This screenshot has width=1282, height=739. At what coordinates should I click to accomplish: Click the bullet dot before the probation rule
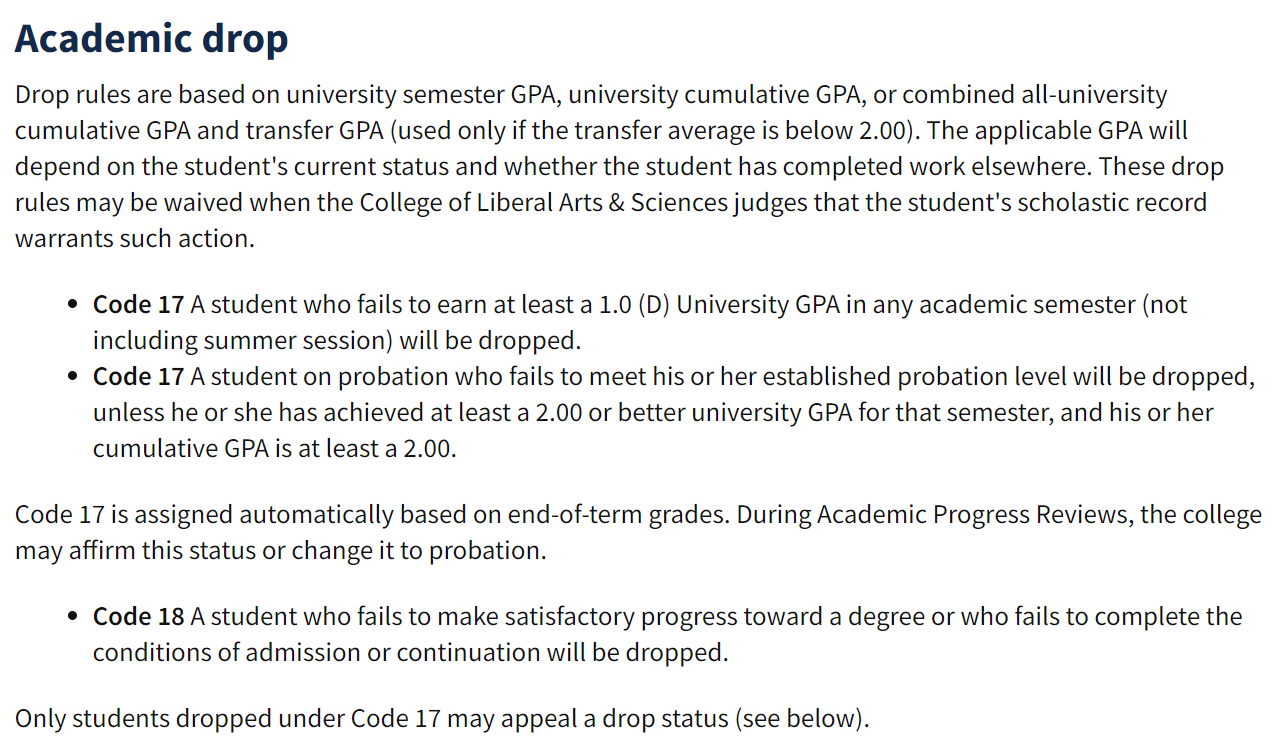pyautogui.click(x=72, y=378)
